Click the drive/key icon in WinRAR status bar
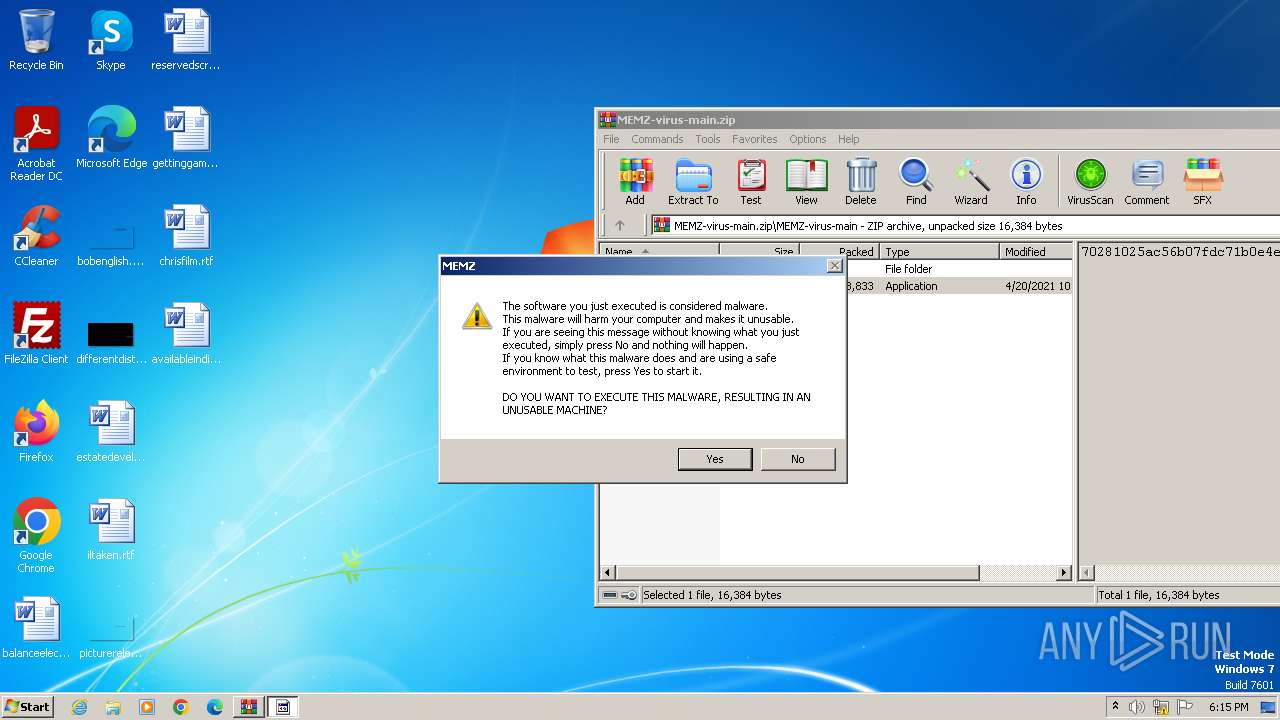The height and width of the screenshot is (720, 1280). pyautogui.click(x=619, y=595)
